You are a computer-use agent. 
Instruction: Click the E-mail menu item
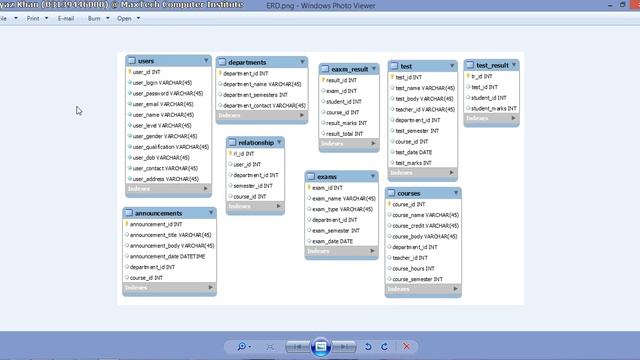pos(66,18)
